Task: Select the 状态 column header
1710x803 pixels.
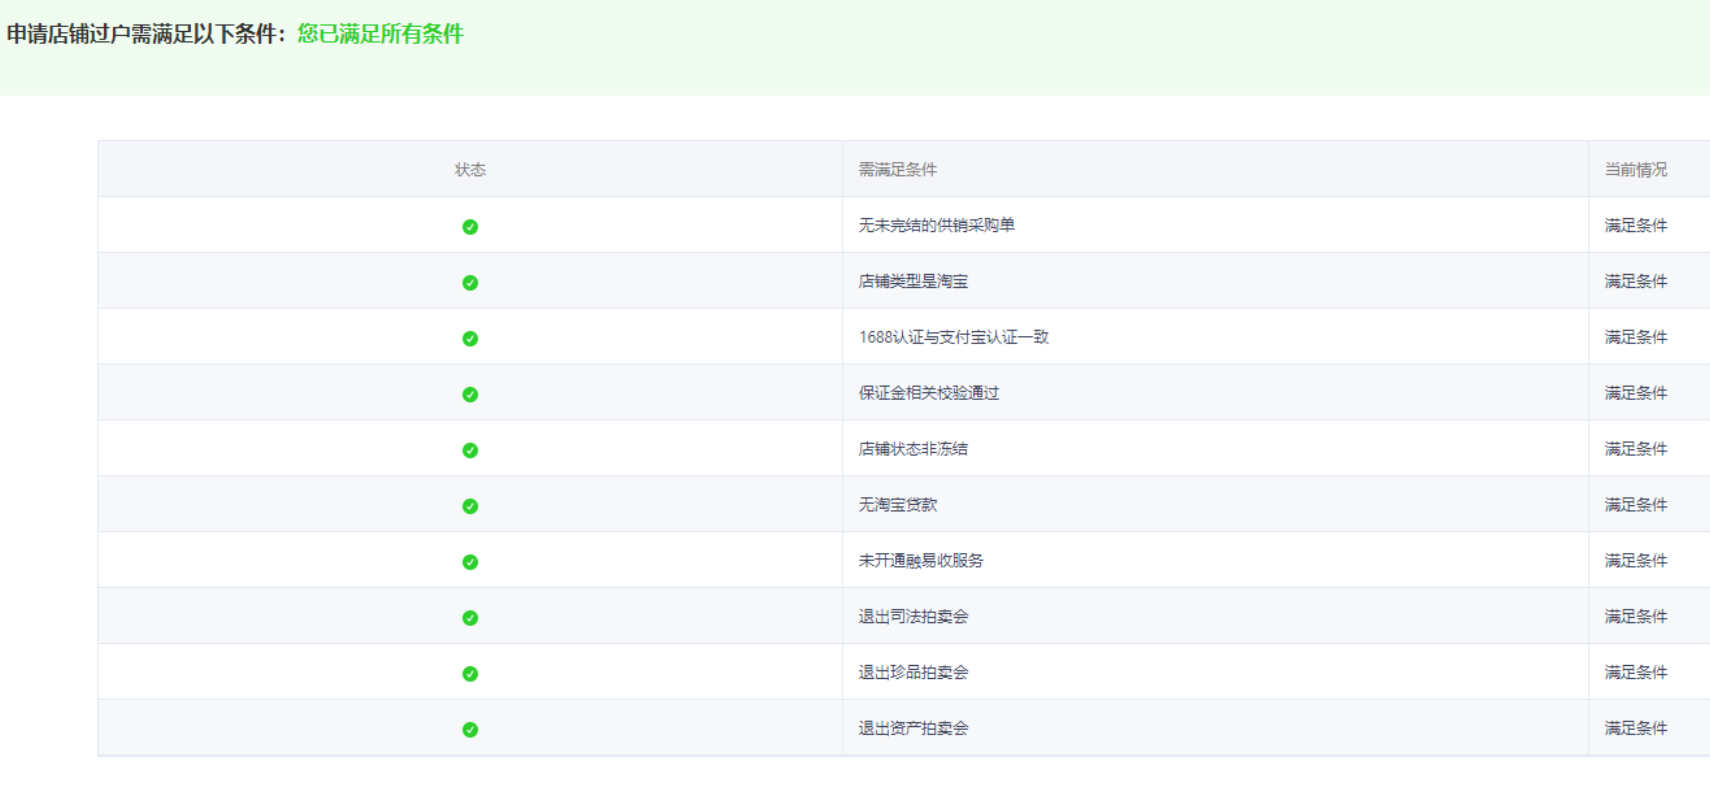Action: pos(470,170)
